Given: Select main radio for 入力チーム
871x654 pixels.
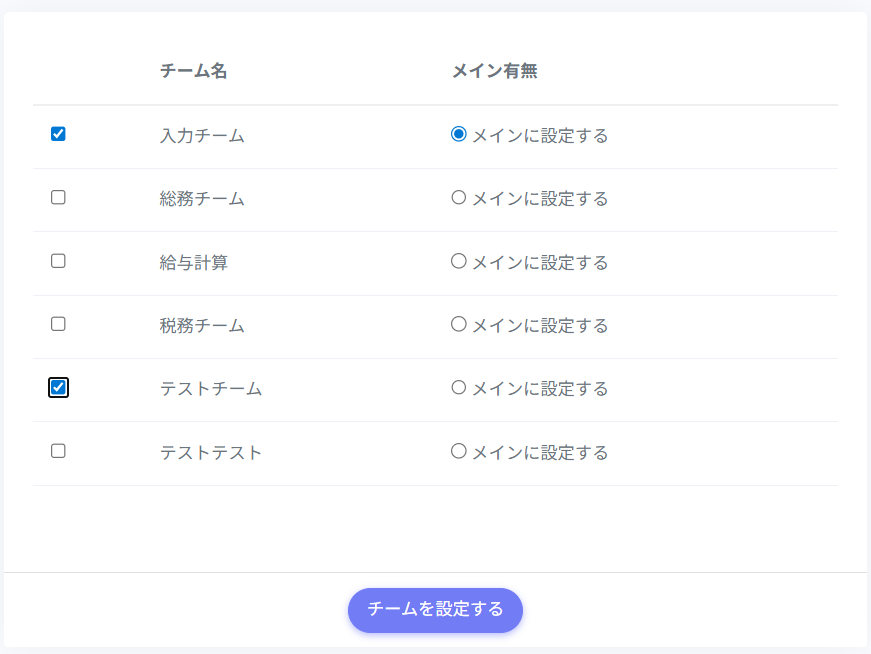Looking at the screenshot, I should pos(459,134).
